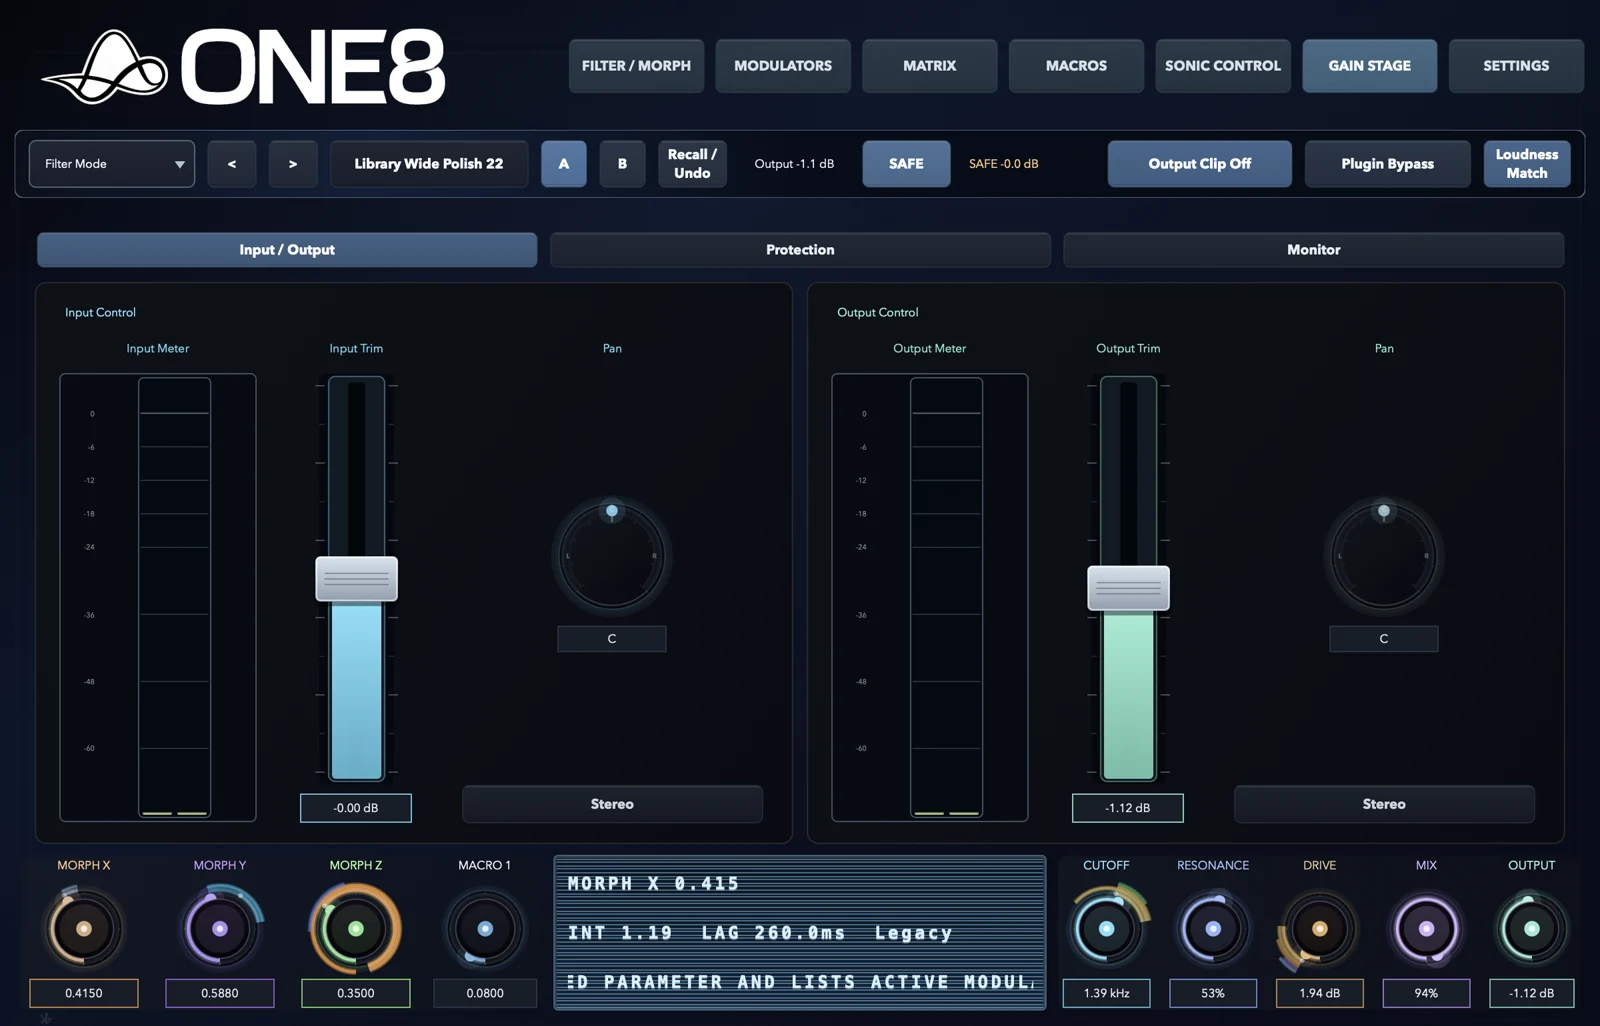Toggle input Stereo mode button

click(612, 804)
